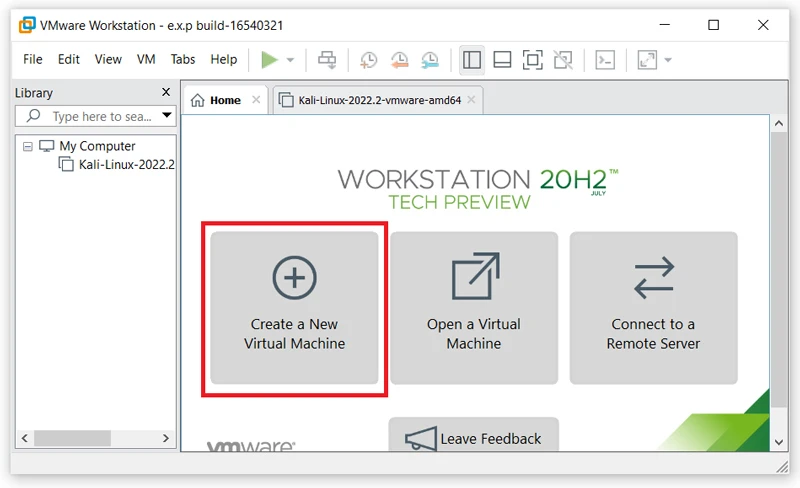
Task: Click the home page vertical scrollbar thumb
Action: pos(779,270)
